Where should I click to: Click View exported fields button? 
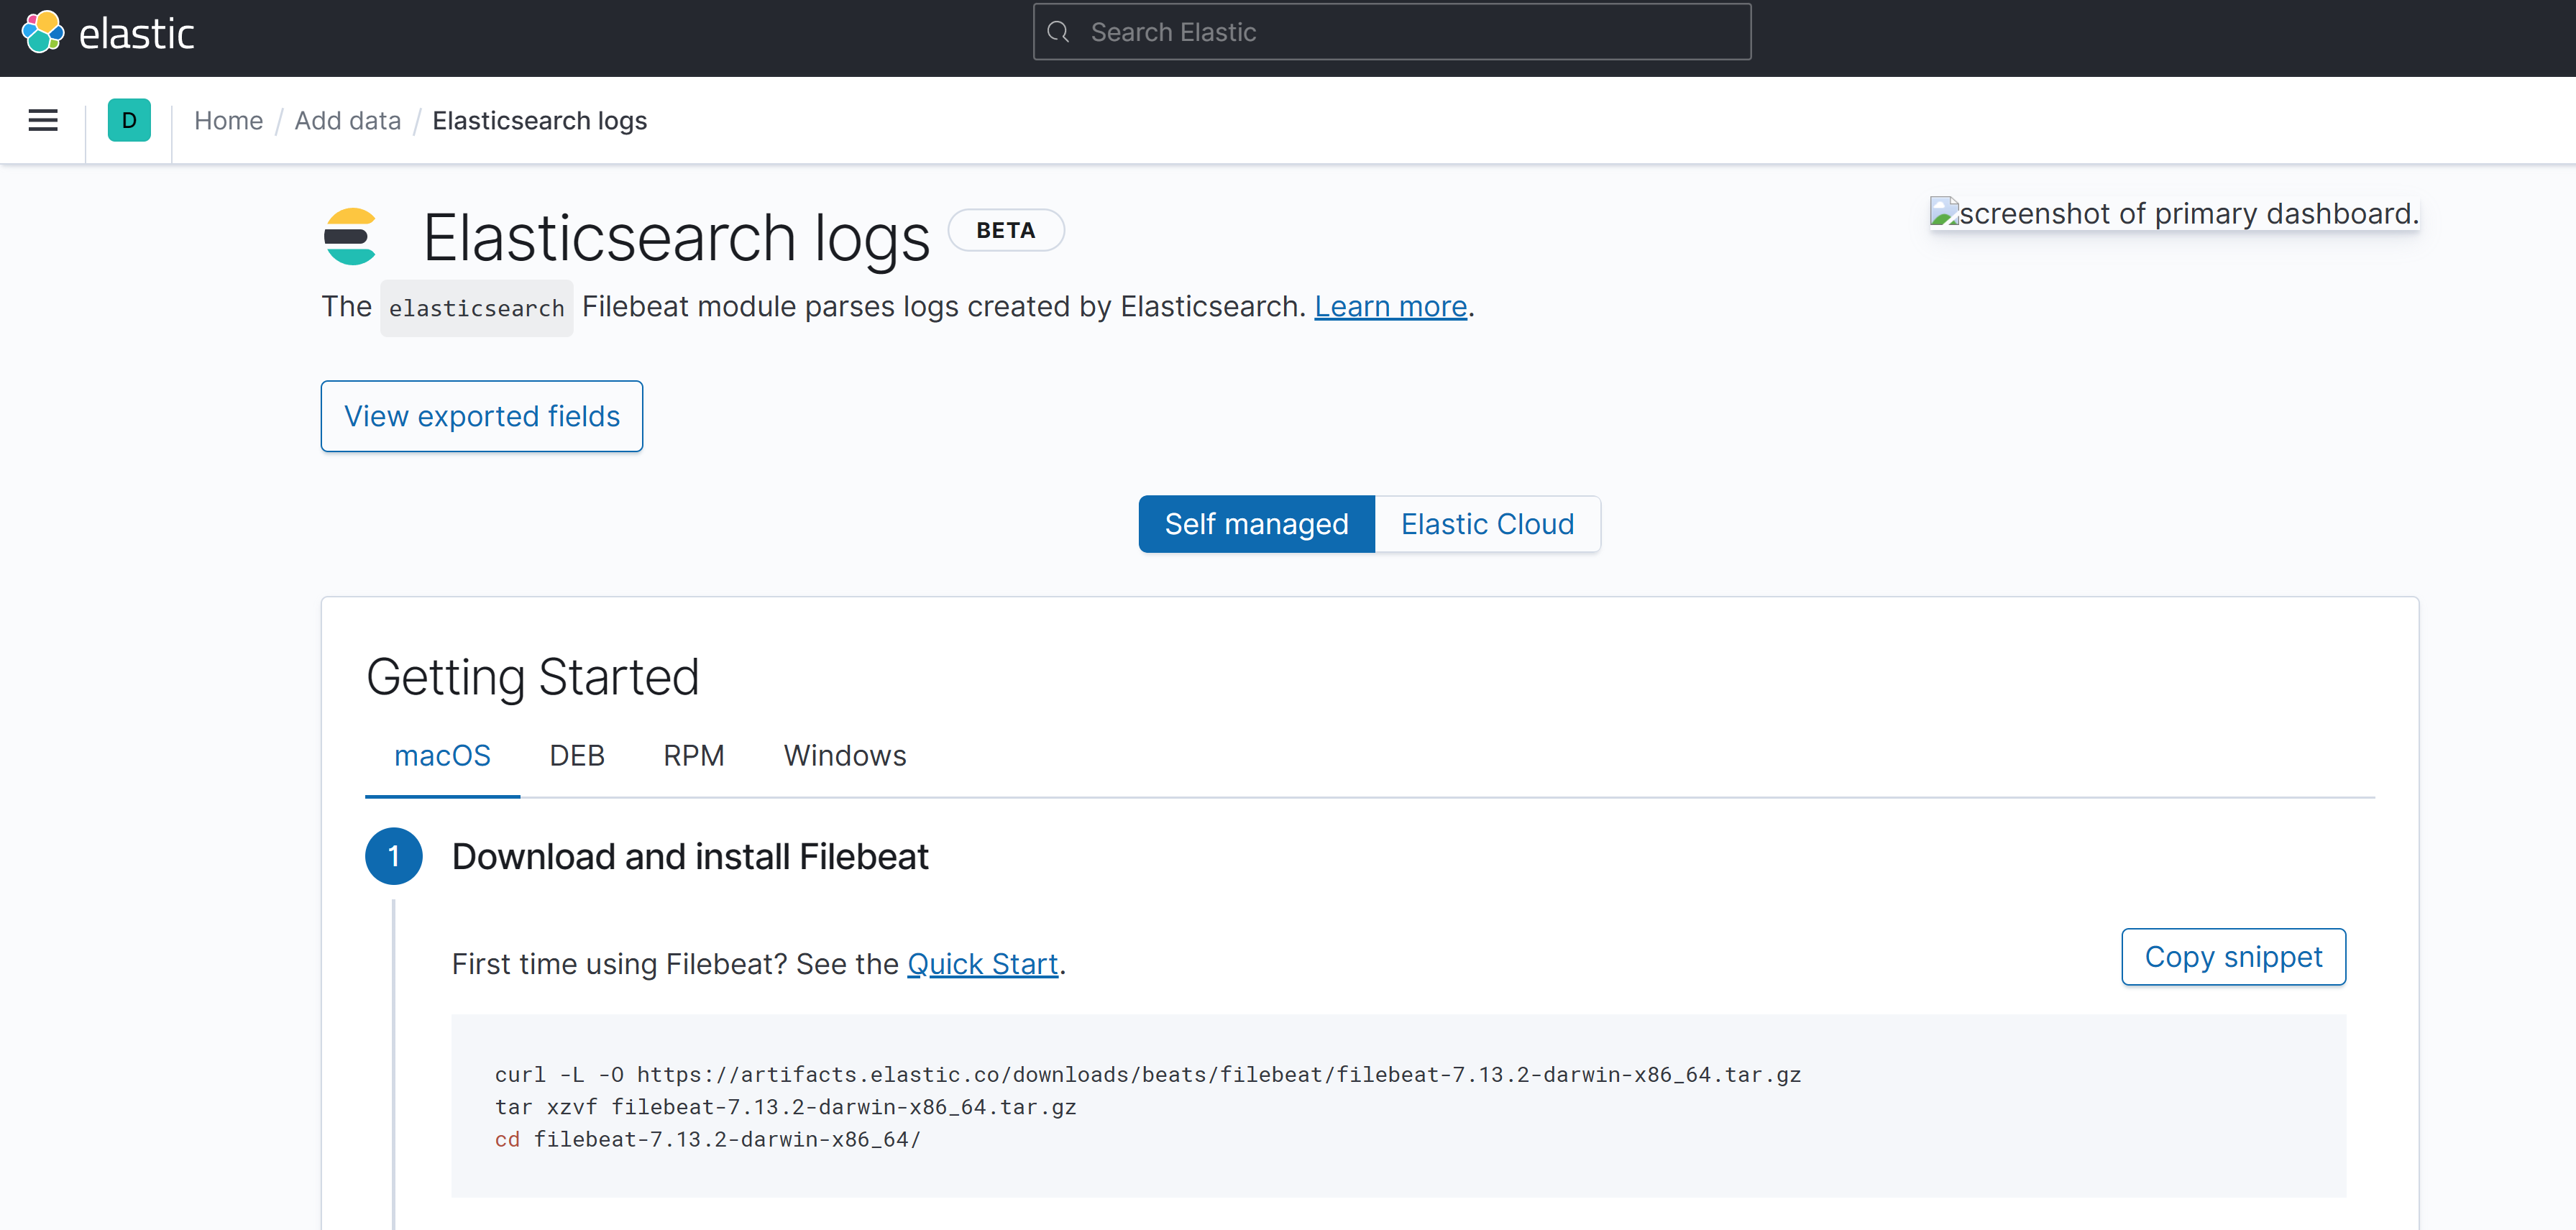482,416
